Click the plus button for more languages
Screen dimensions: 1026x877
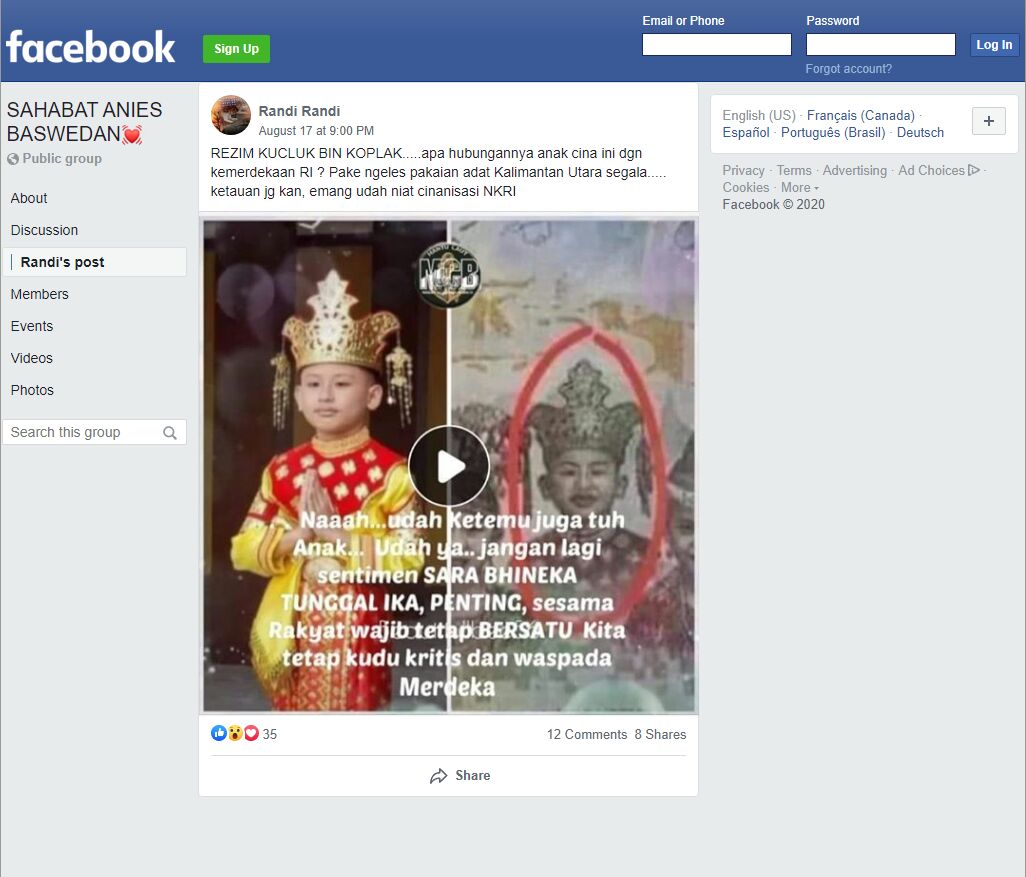pos(988,121)
